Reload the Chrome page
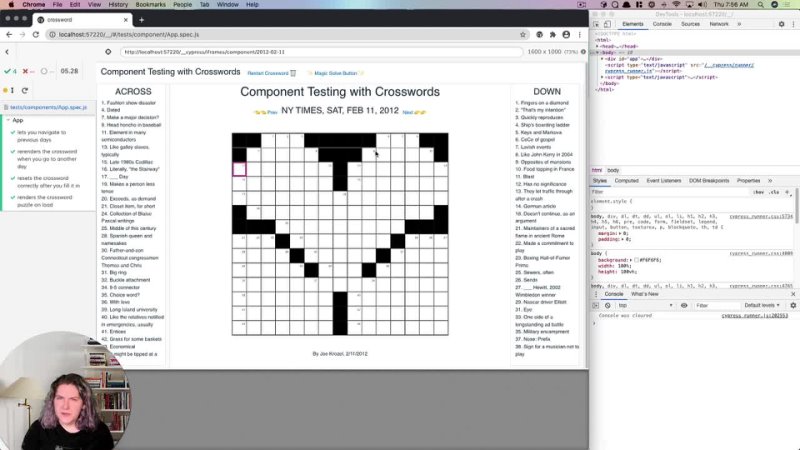Image resolution: width=800 pixels, height=450 pixels. point(36,35)
